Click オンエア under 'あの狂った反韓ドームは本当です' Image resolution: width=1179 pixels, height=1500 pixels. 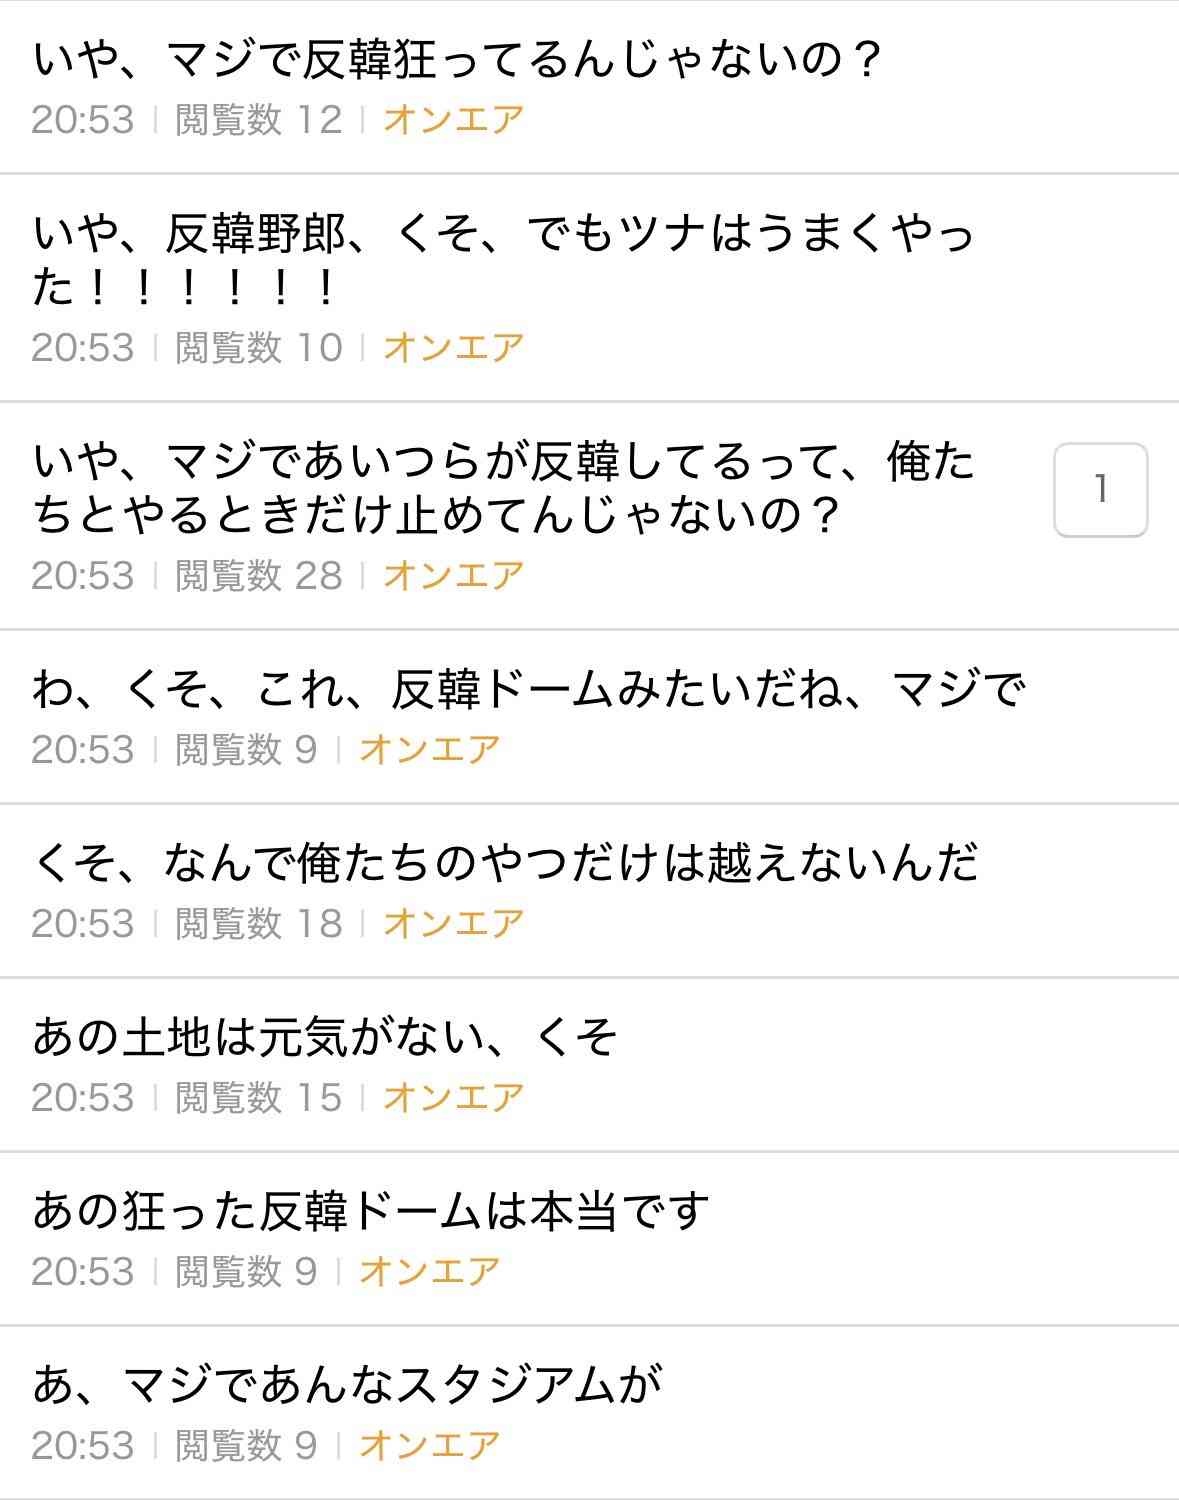tap(430, 1272)
